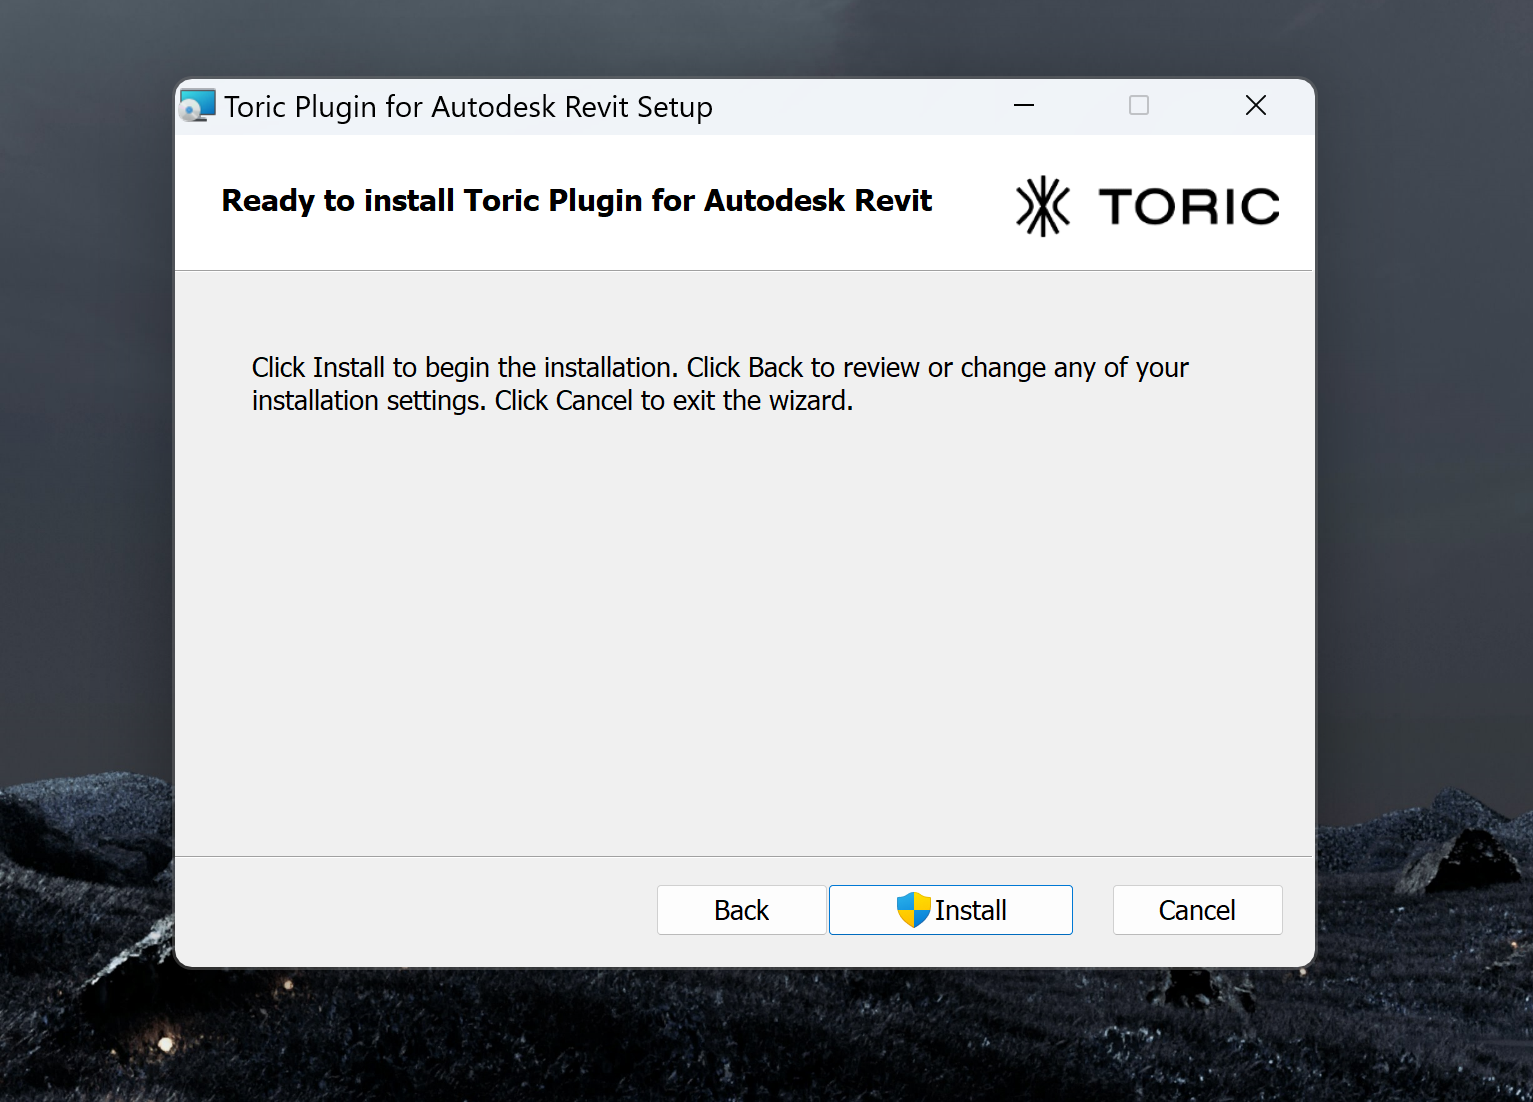Minimize the Toric Setup window
Image resolution: width=1533 pixels, height=1102 pixels.
[x=1023, y=105]
